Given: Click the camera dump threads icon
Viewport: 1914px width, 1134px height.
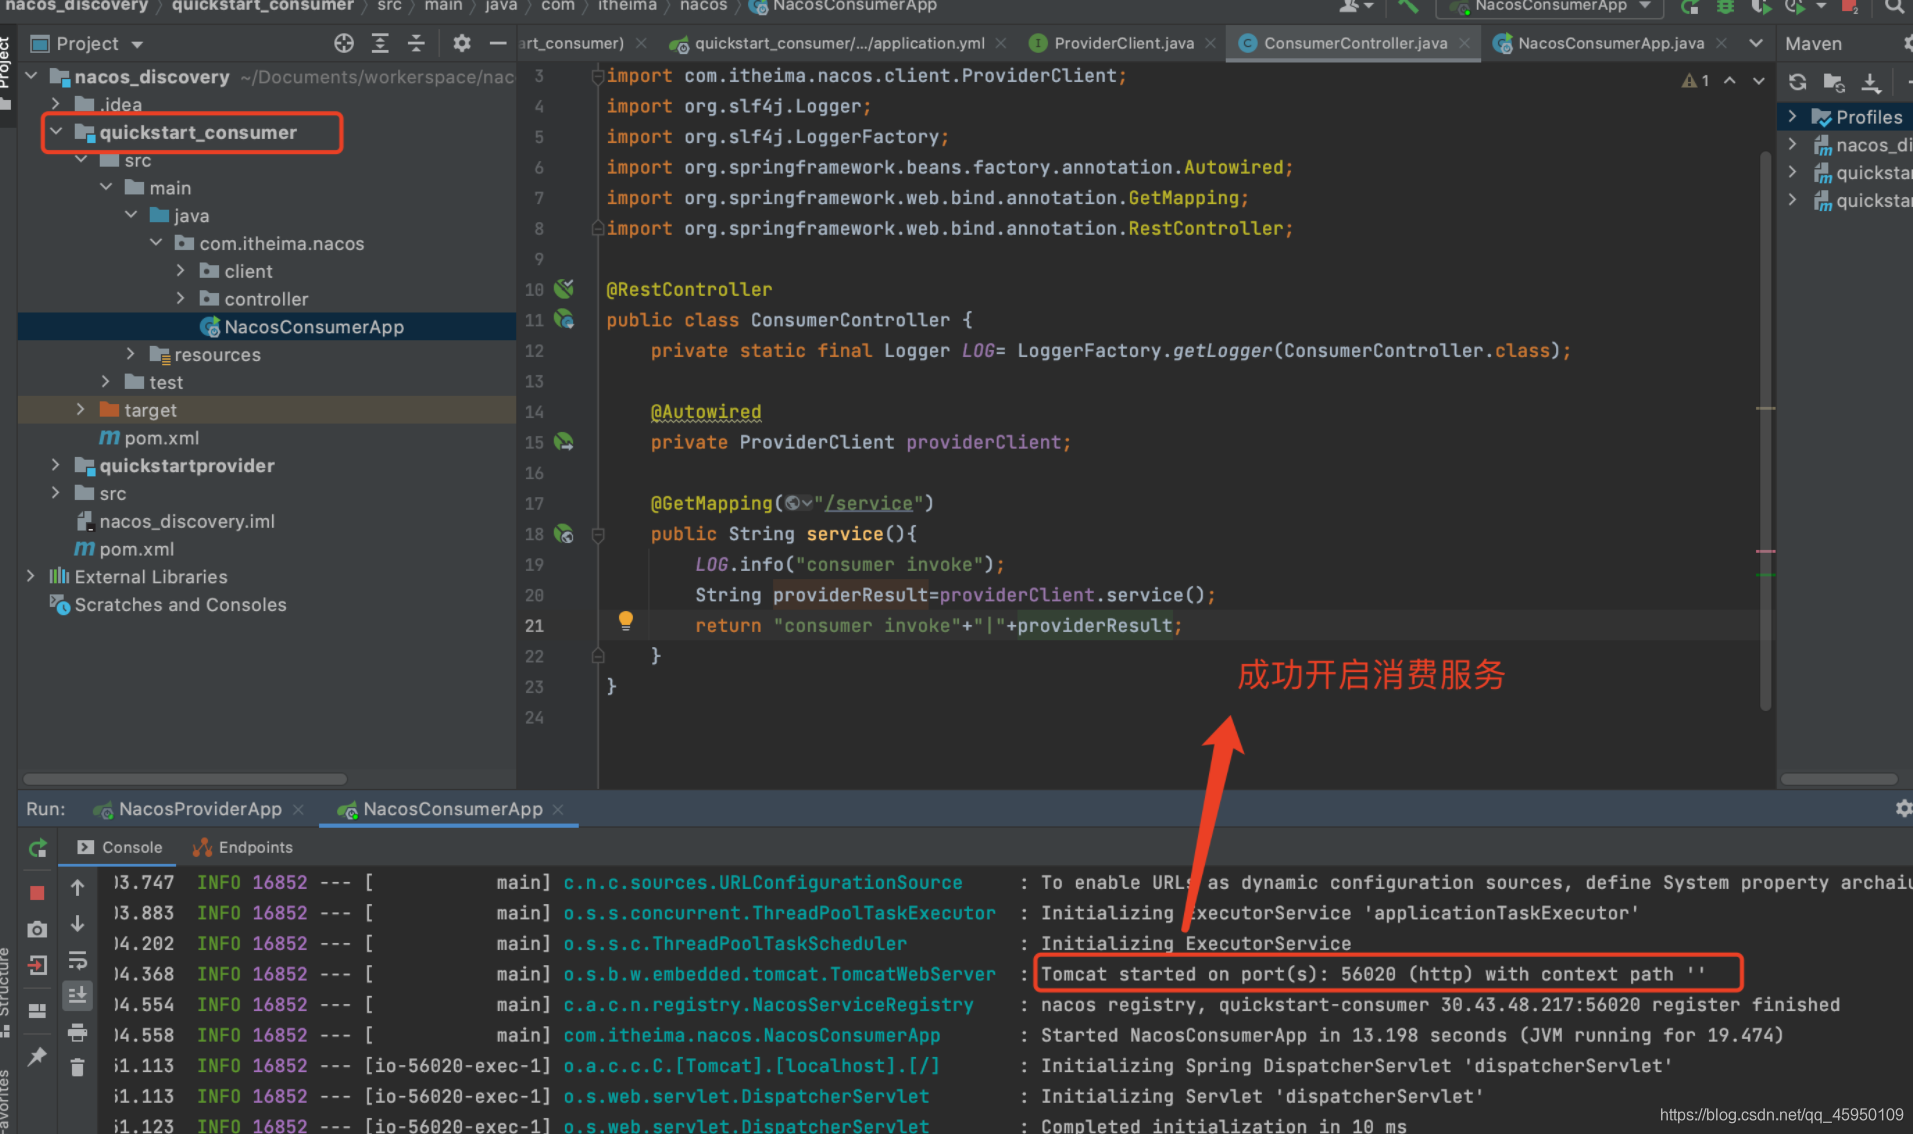Looking at the screenshot, I should tap(38, 929).
